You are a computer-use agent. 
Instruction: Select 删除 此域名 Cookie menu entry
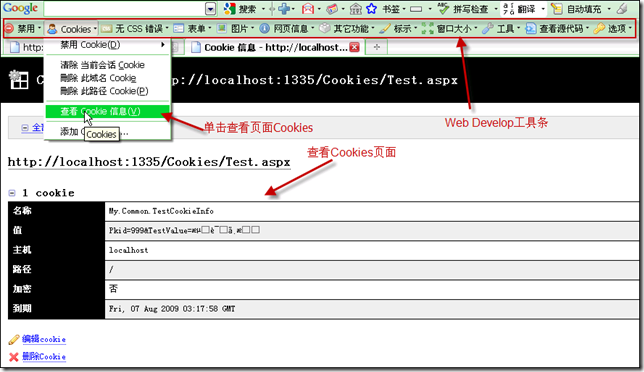tap(107, 78)
